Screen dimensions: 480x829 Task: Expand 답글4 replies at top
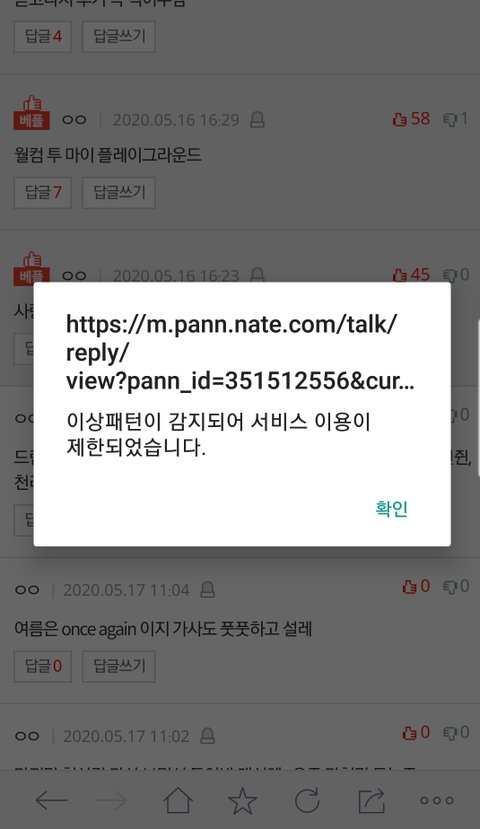[x=43, y=36]
